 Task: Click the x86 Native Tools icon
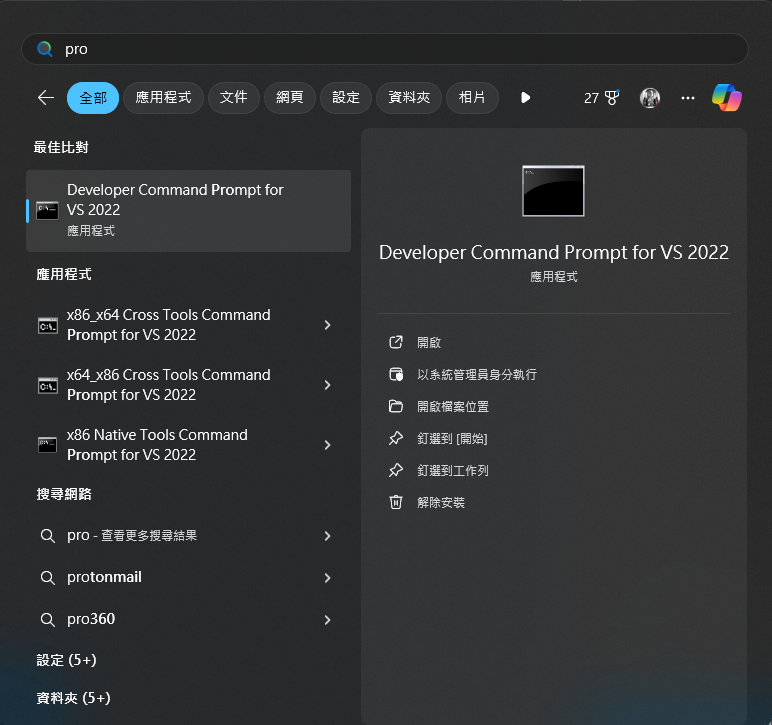pos(48,445)
